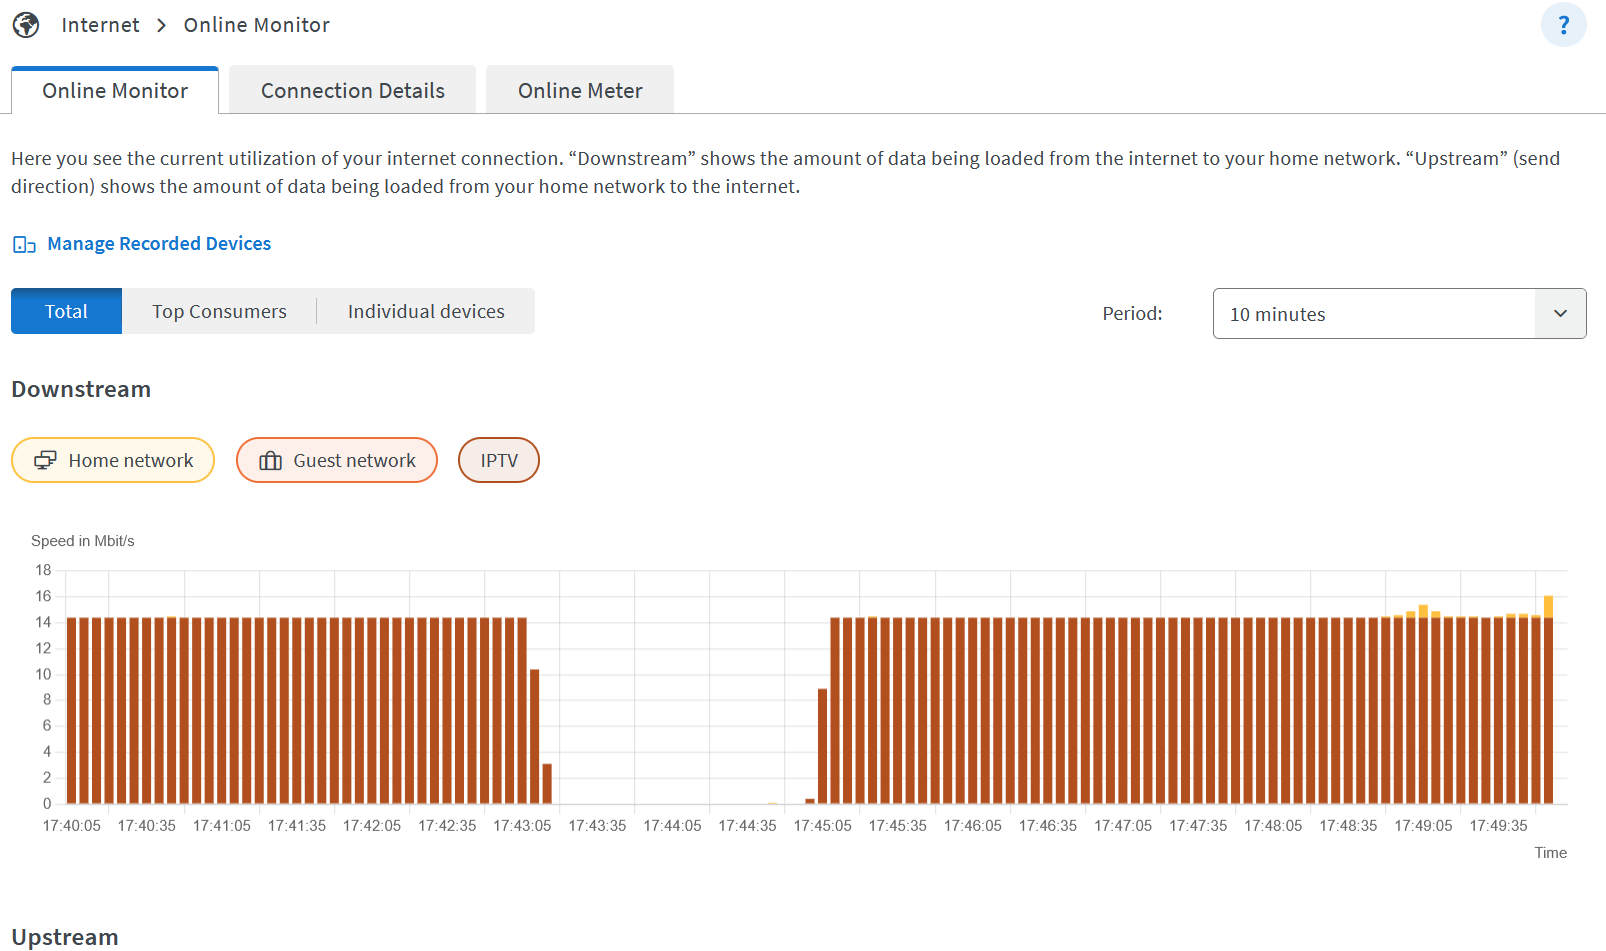Click the tallest yellow bar at chart end

click(1548, 606)
